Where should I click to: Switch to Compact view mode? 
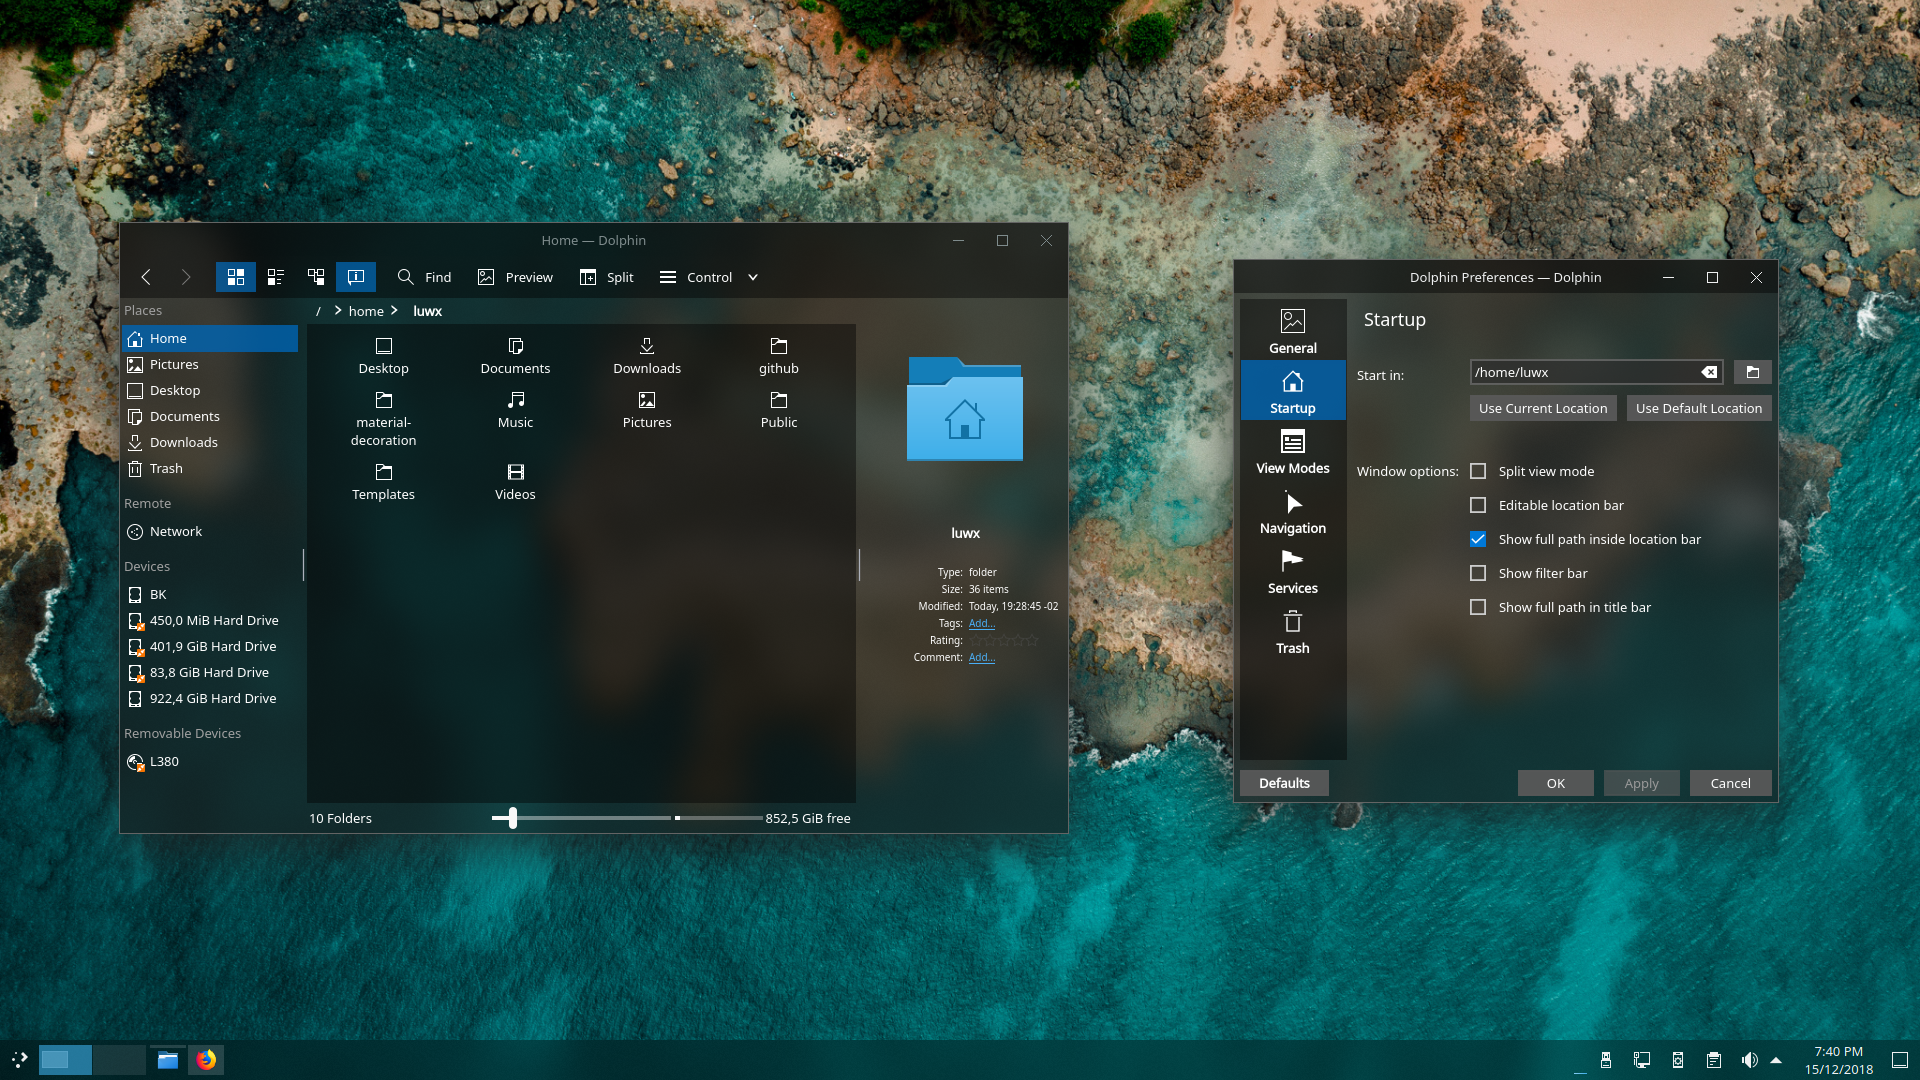point(276,277)
